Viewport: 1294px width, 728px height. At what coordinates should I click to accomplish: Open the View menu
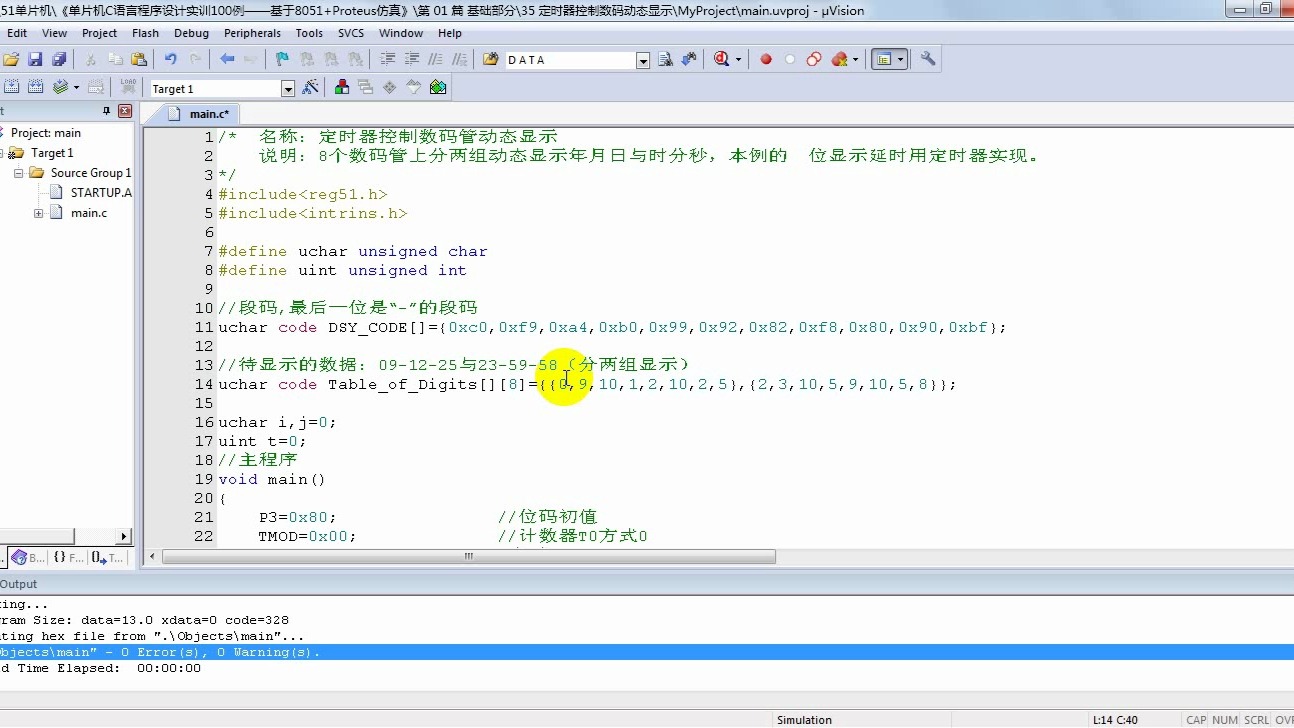[54, 33]
